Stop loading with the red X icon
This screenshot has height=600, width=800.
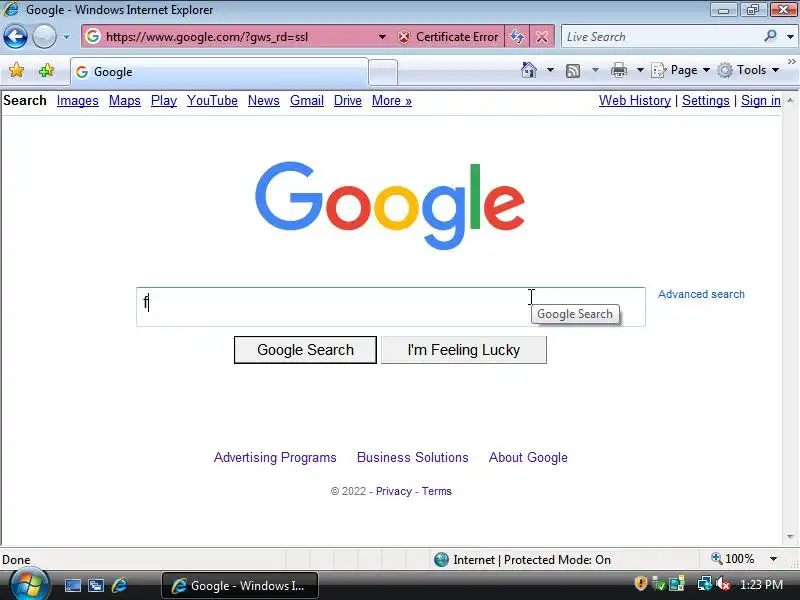(x=542, y=37)
